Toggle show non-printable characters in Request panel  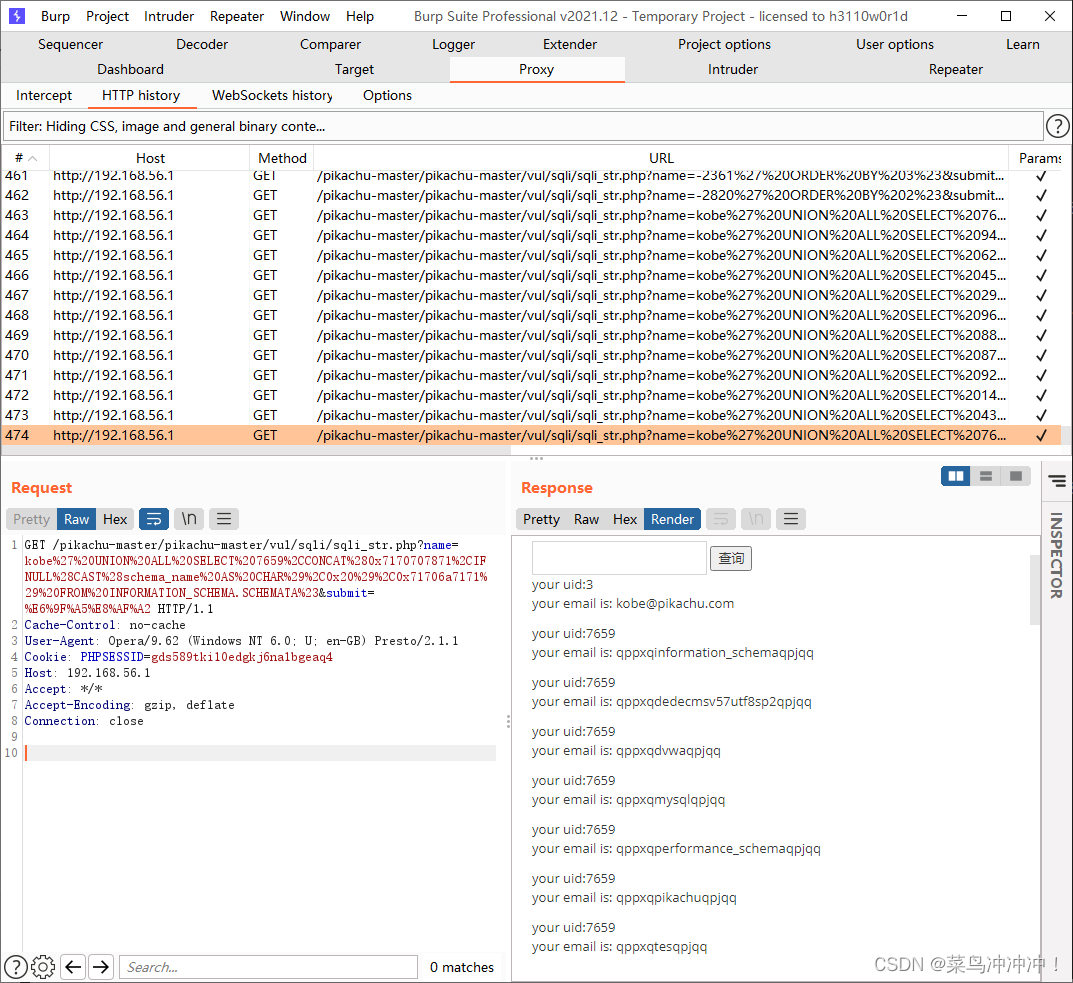coord(189,519)
